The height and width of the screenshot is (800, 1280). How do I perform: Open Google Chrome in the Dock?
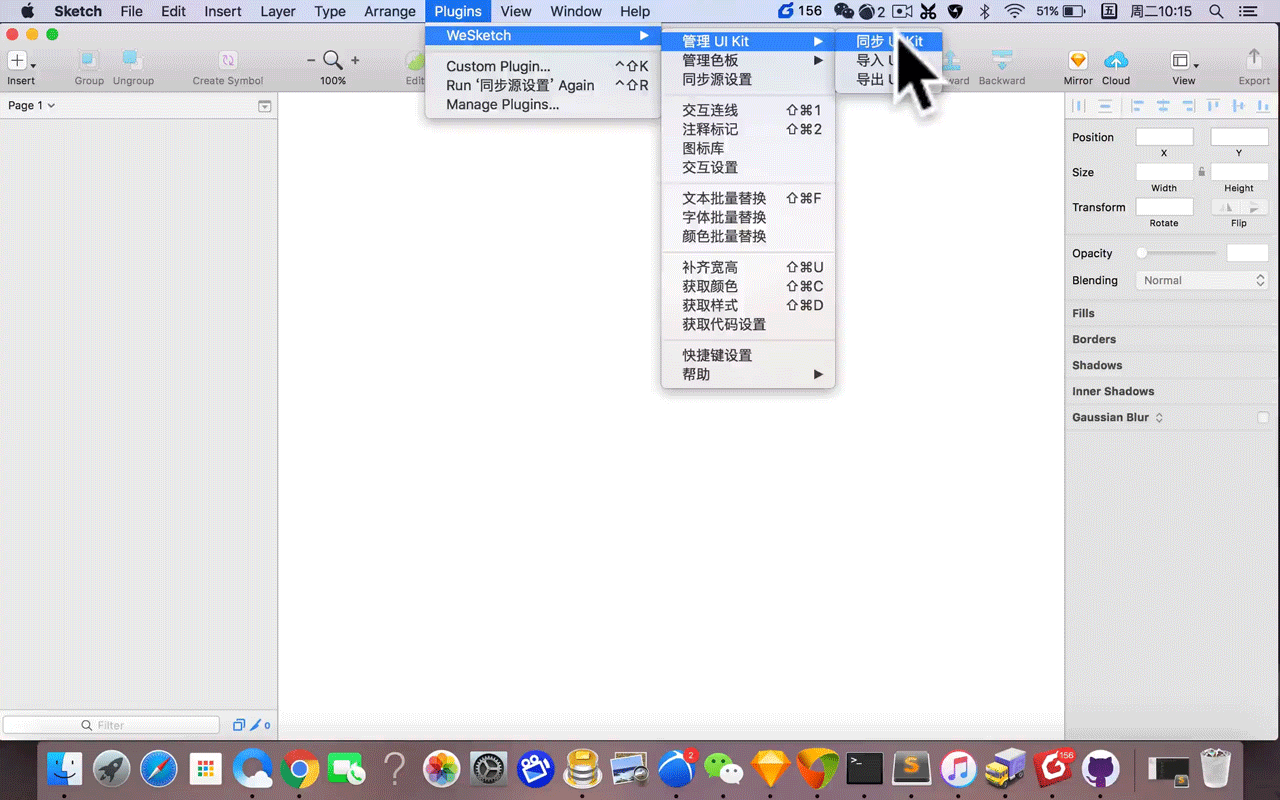pyautogui.click(x=299, y=769)
